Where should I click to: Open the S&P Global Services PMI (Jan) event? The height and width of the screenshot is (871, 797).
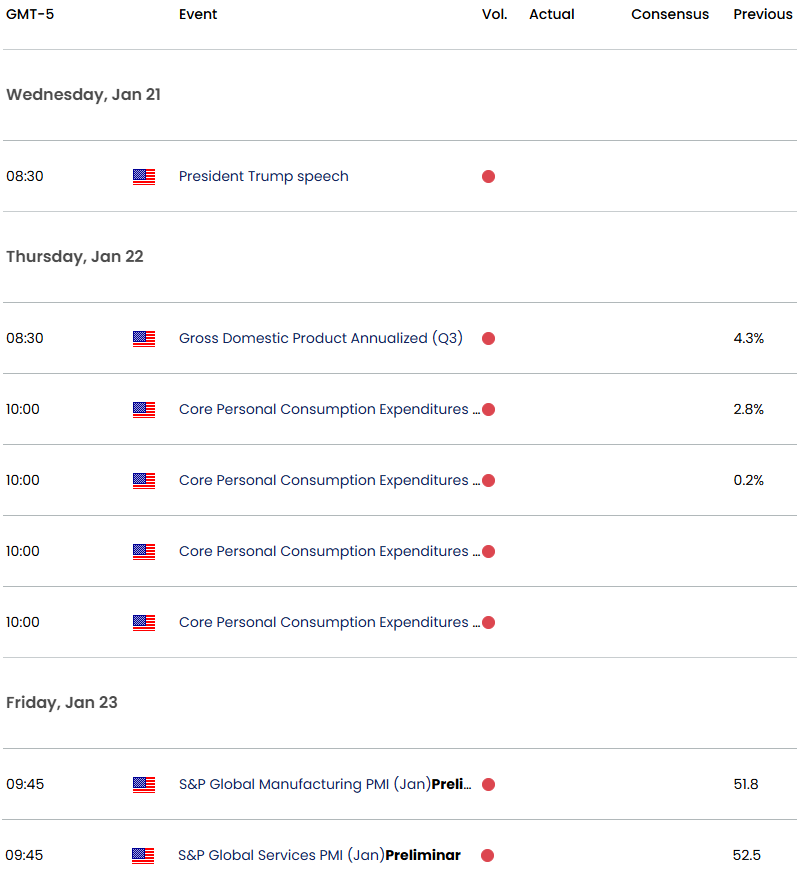[319, 856]
